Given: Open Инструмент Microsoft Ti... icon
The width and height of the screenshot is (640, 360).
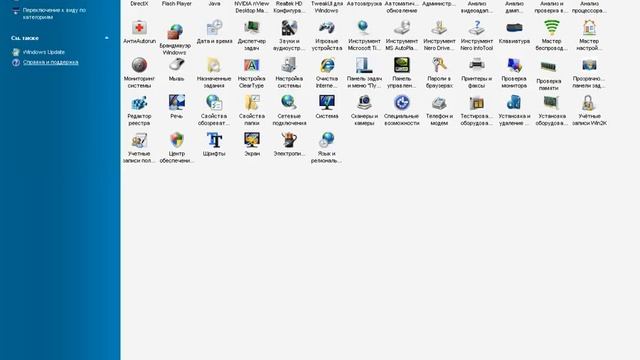Looking at the screenshot, I should (x=364, y=28).
